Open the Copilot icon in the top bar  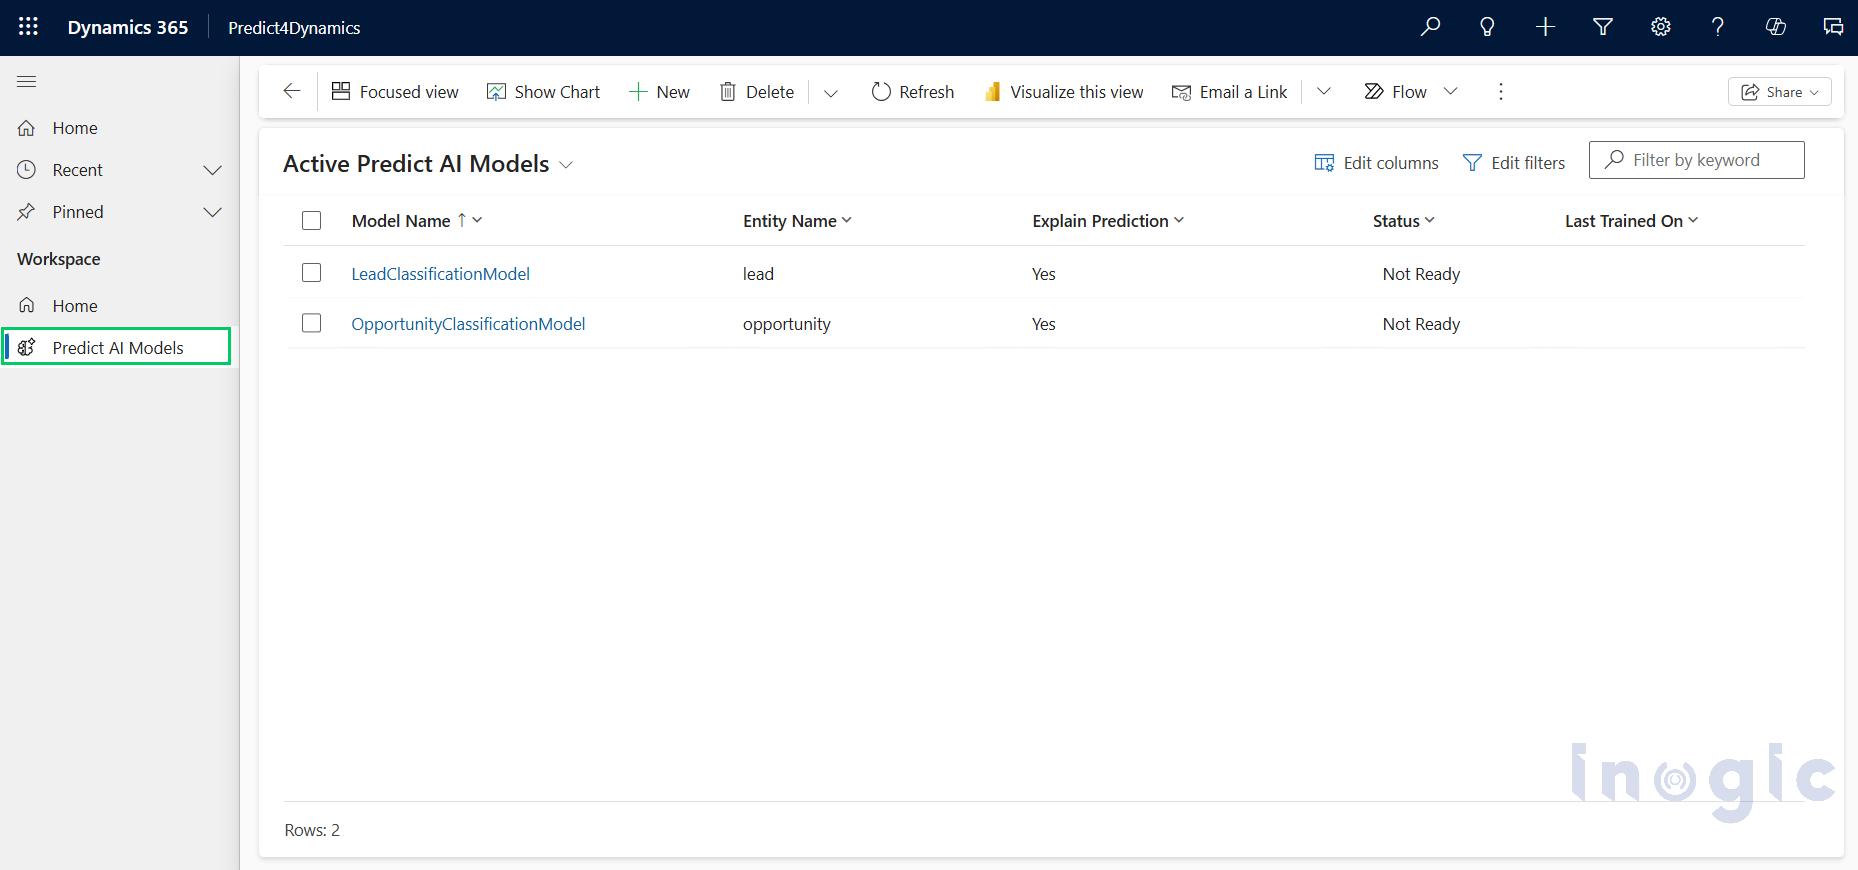coord(1776,27)
